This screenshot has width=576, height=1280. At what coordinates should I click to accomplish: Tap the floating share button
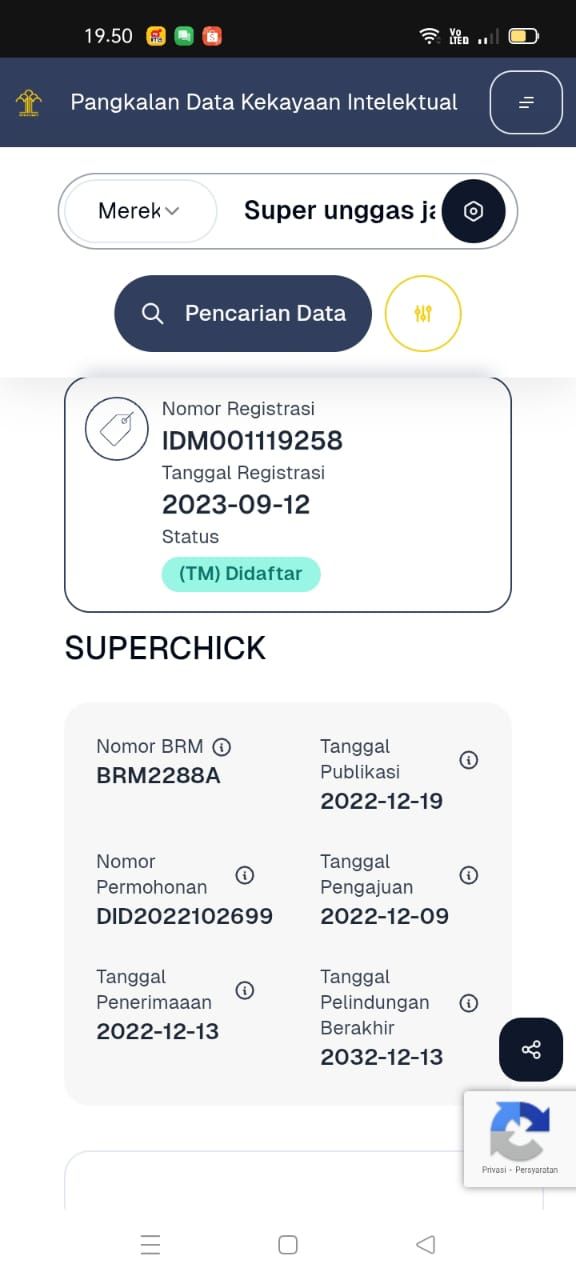pos(531,1049)
